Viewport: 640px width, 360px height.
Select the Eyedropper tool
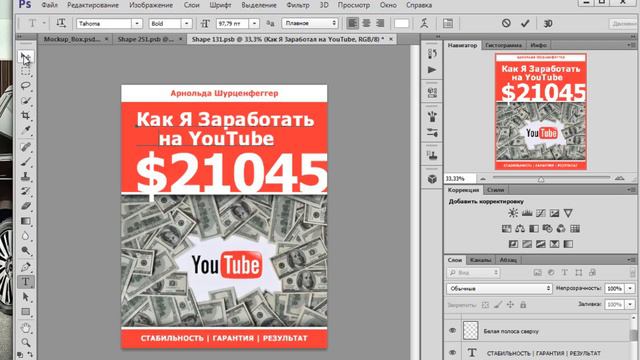point(25,130)
